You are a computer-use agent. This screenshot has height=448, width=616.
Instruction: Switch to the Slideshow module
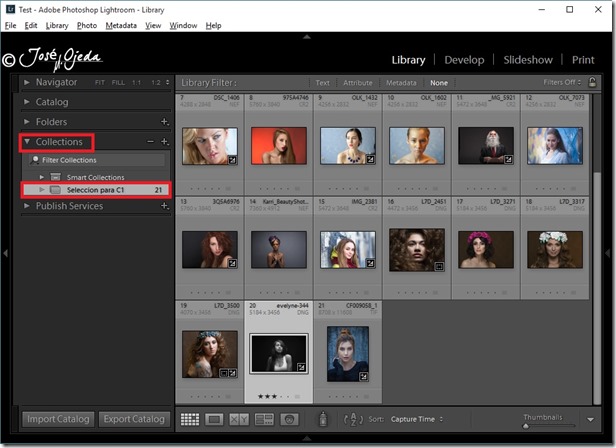tap(528, 60)
